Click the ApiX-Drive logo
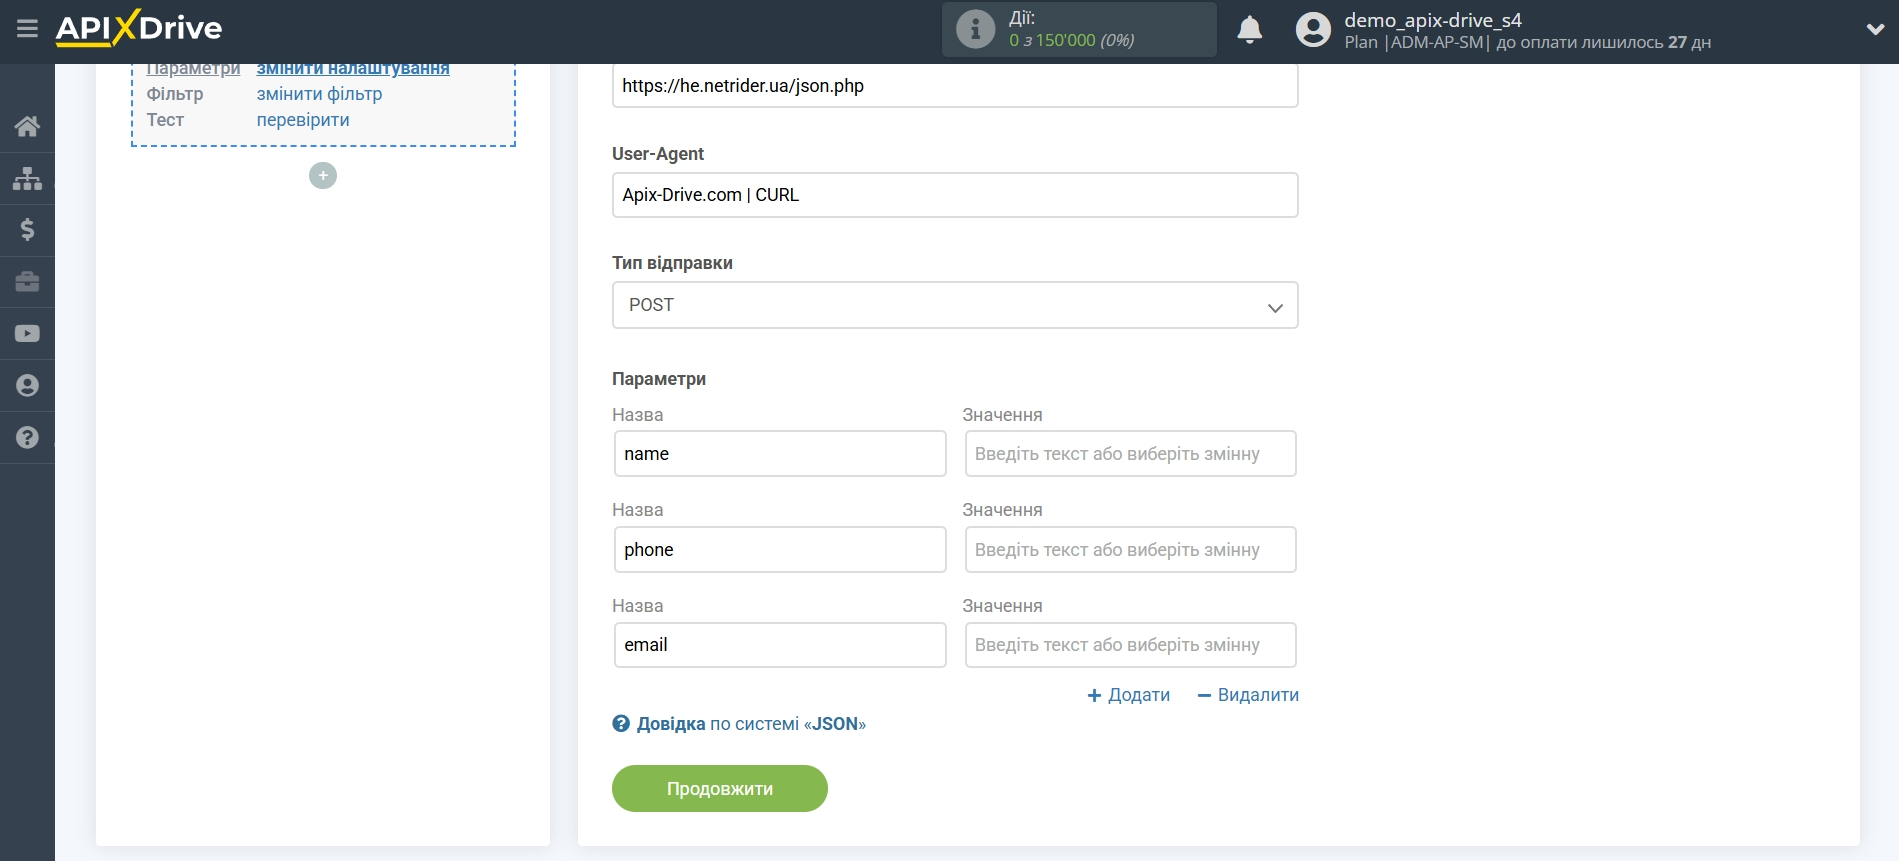Viewport: 1899px width, 861px height. coord(139,28)
